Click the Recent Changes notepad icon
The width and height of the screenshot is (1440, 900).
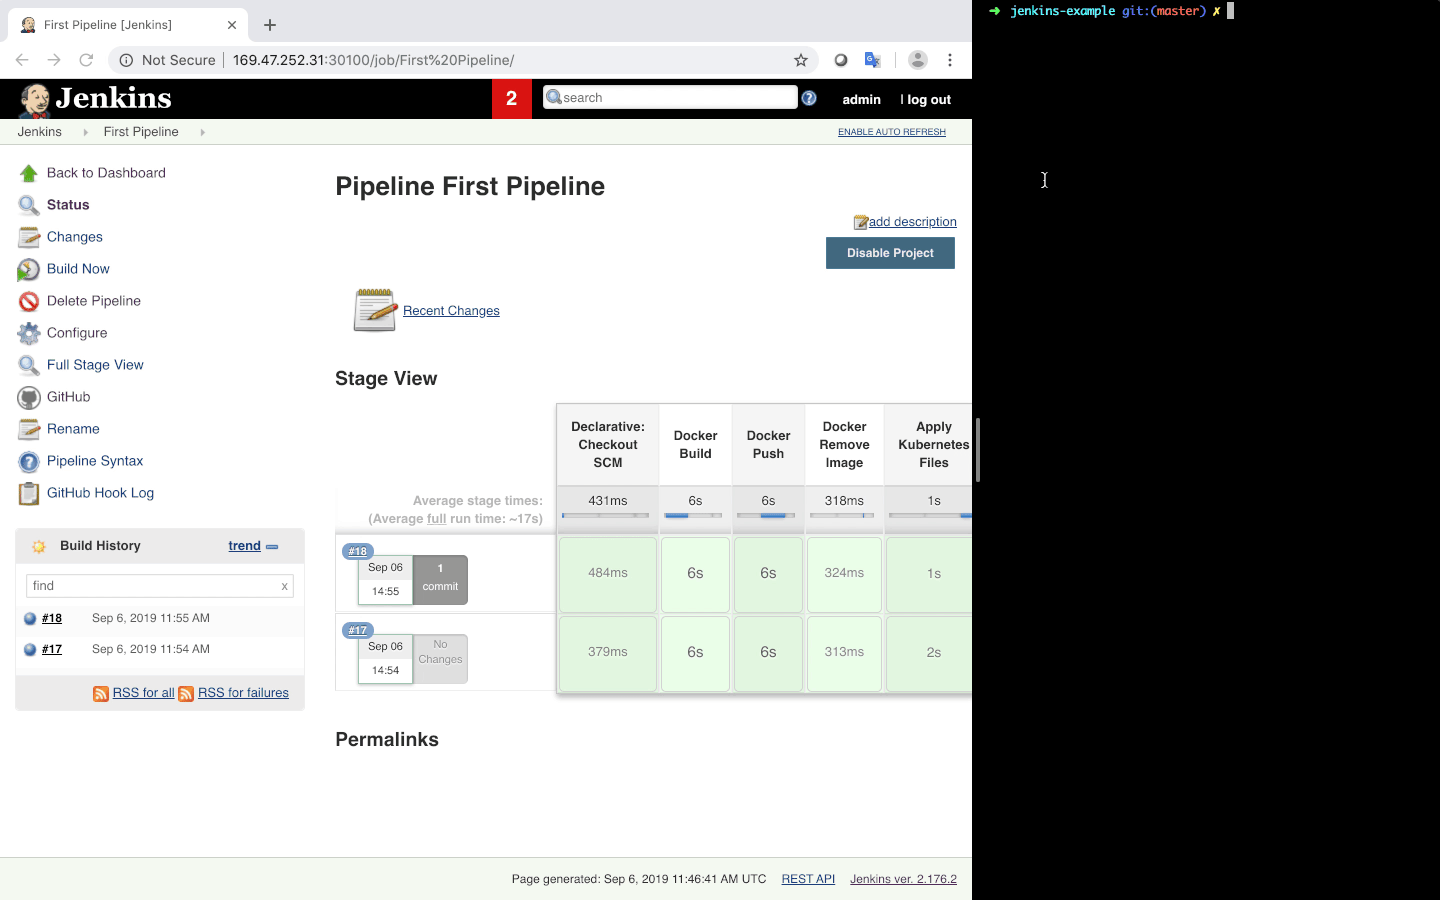click(375, 310)
